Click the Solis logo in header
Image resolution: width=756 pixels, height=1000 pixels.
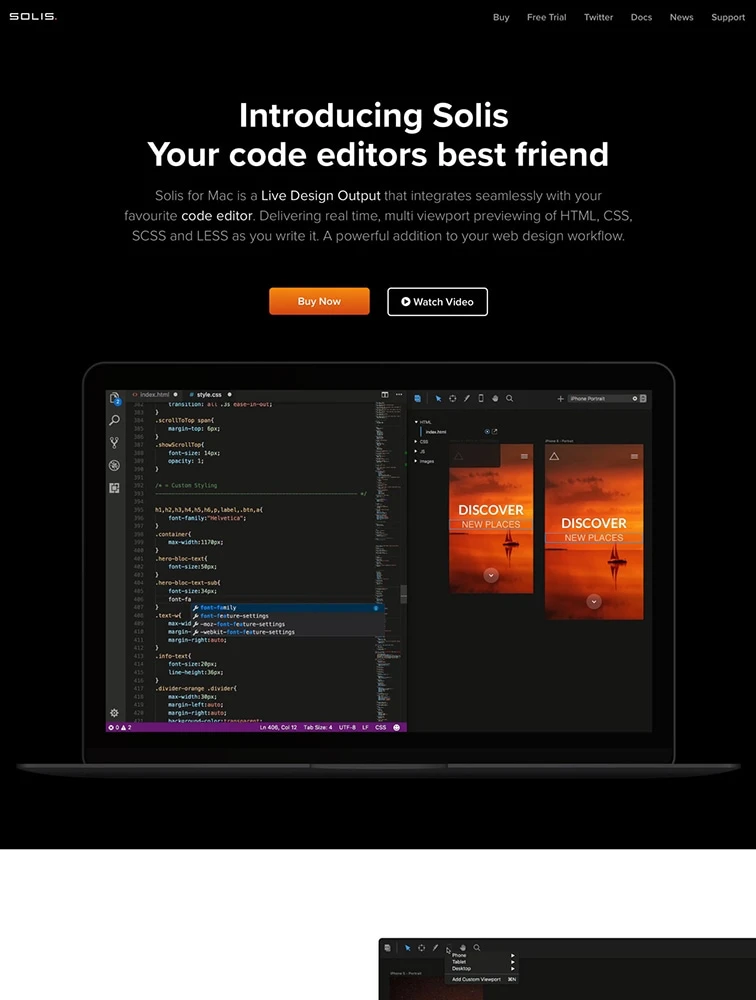coord(33,17)
